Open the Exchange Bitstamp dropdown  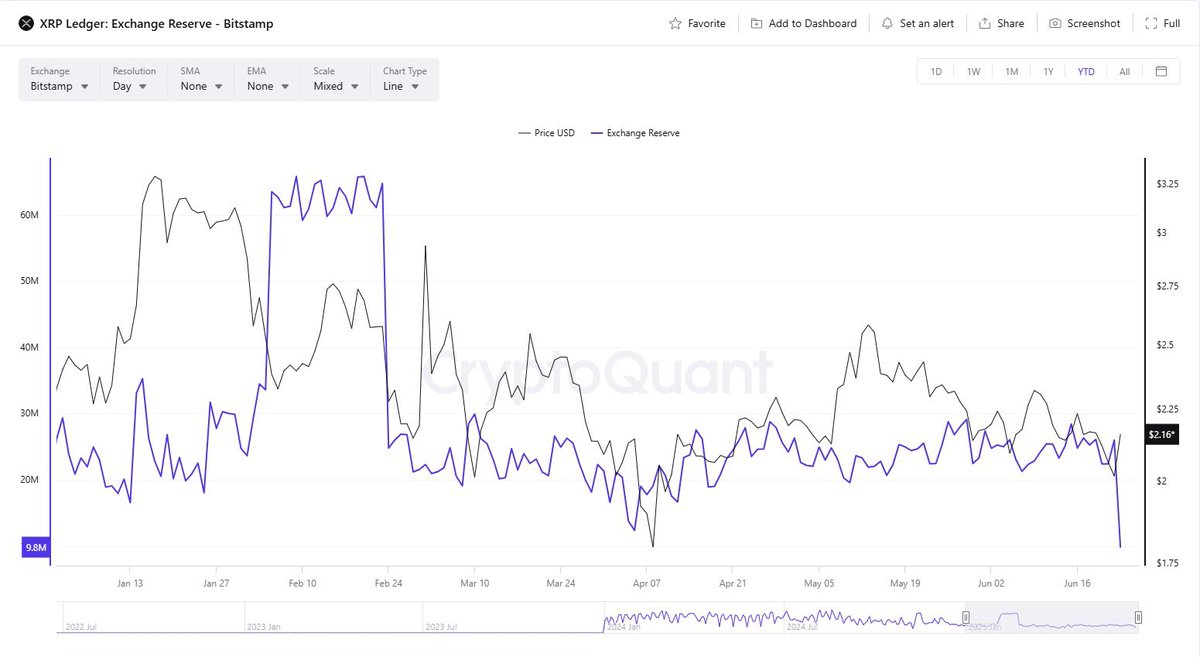pos(59,79)
